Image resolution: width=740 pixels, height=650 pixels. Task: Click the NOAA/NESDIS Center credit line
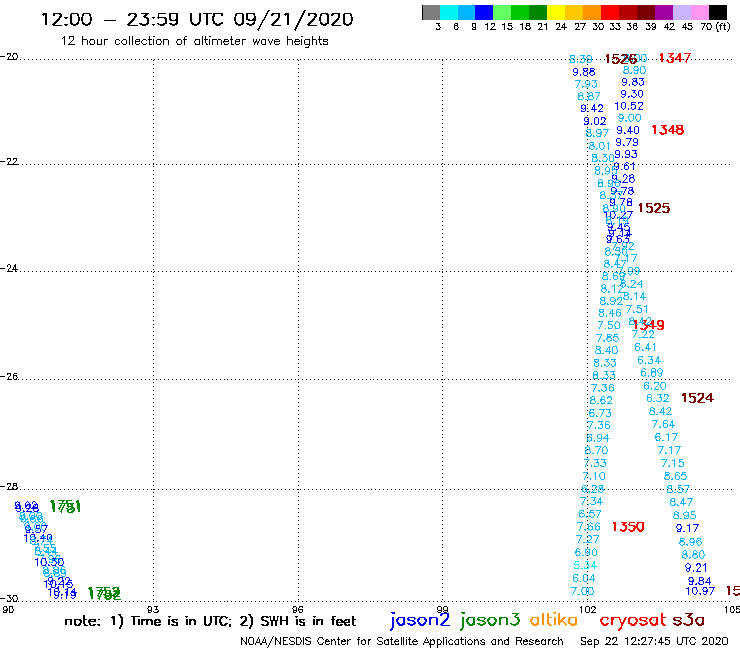[402, 642]
